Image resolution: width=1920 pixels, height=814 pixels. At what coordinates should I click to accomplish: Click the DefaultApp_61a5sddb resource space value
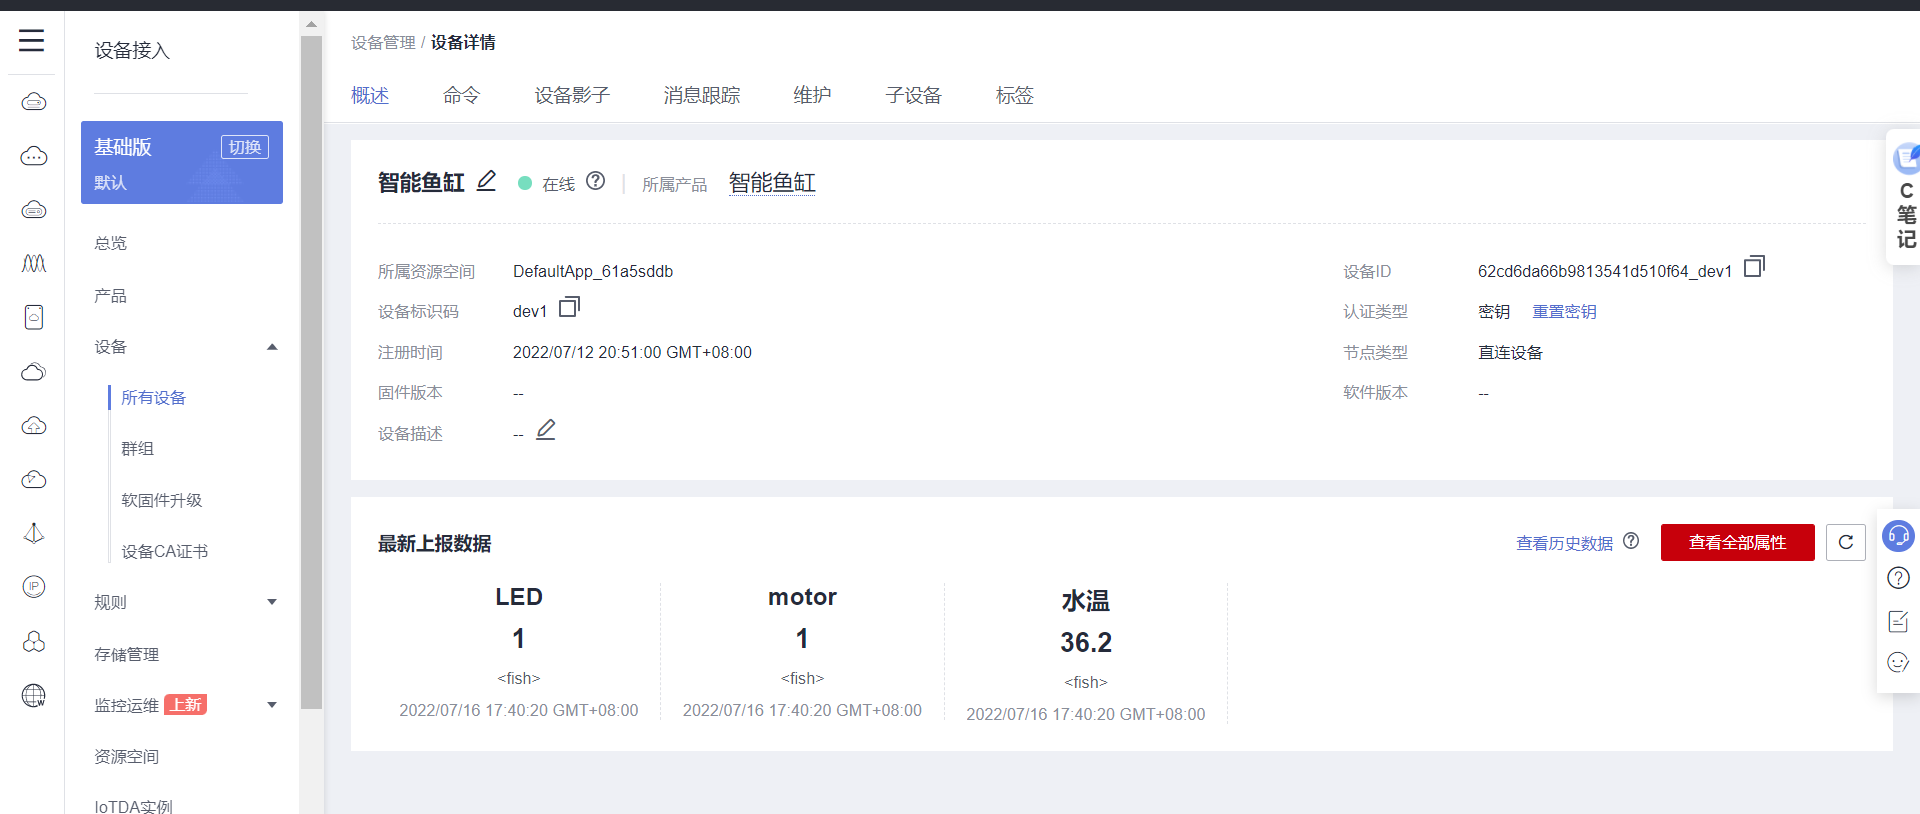pos(593,272)
